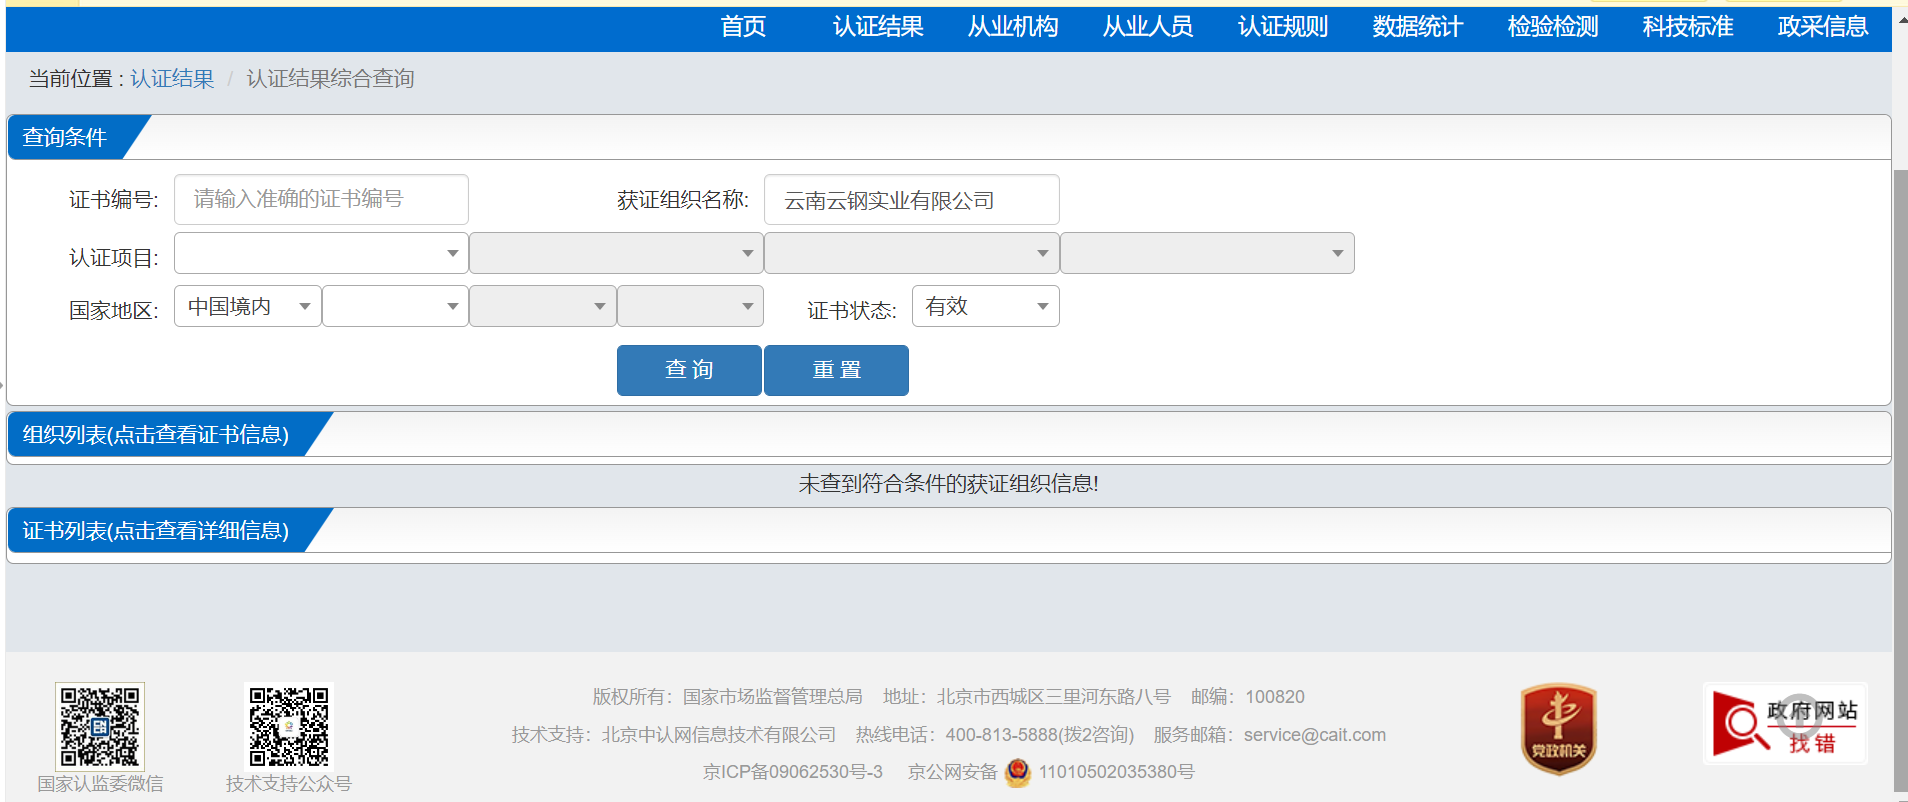Viewport: 1908px width, 802px height.
Task: Click the 京ICP备09062530号-3 link
Action: pos(792,772)
